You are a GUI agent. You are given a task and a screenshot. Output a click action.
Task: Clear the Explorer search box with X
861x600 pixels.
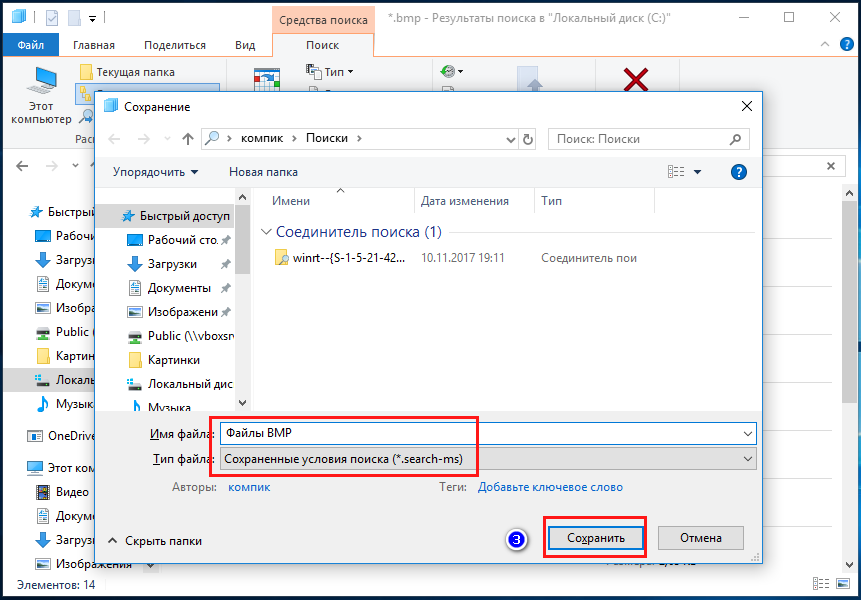(831, 166)
